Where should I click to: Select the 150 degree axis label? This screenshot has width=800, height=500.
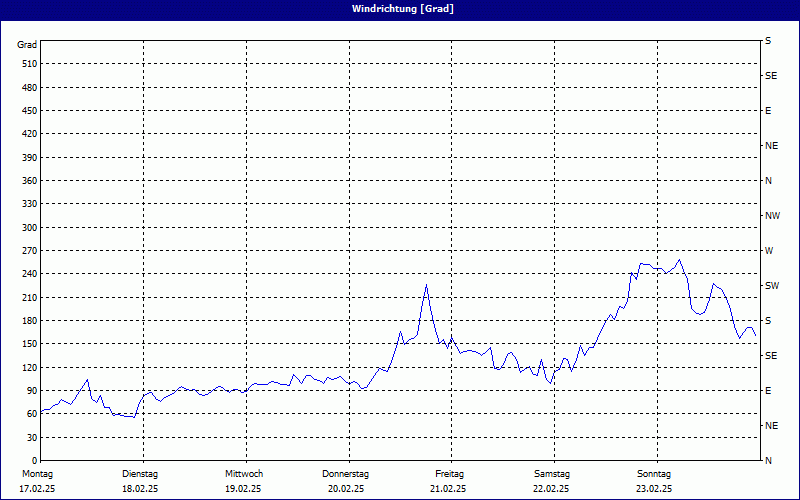click(30, 343)
